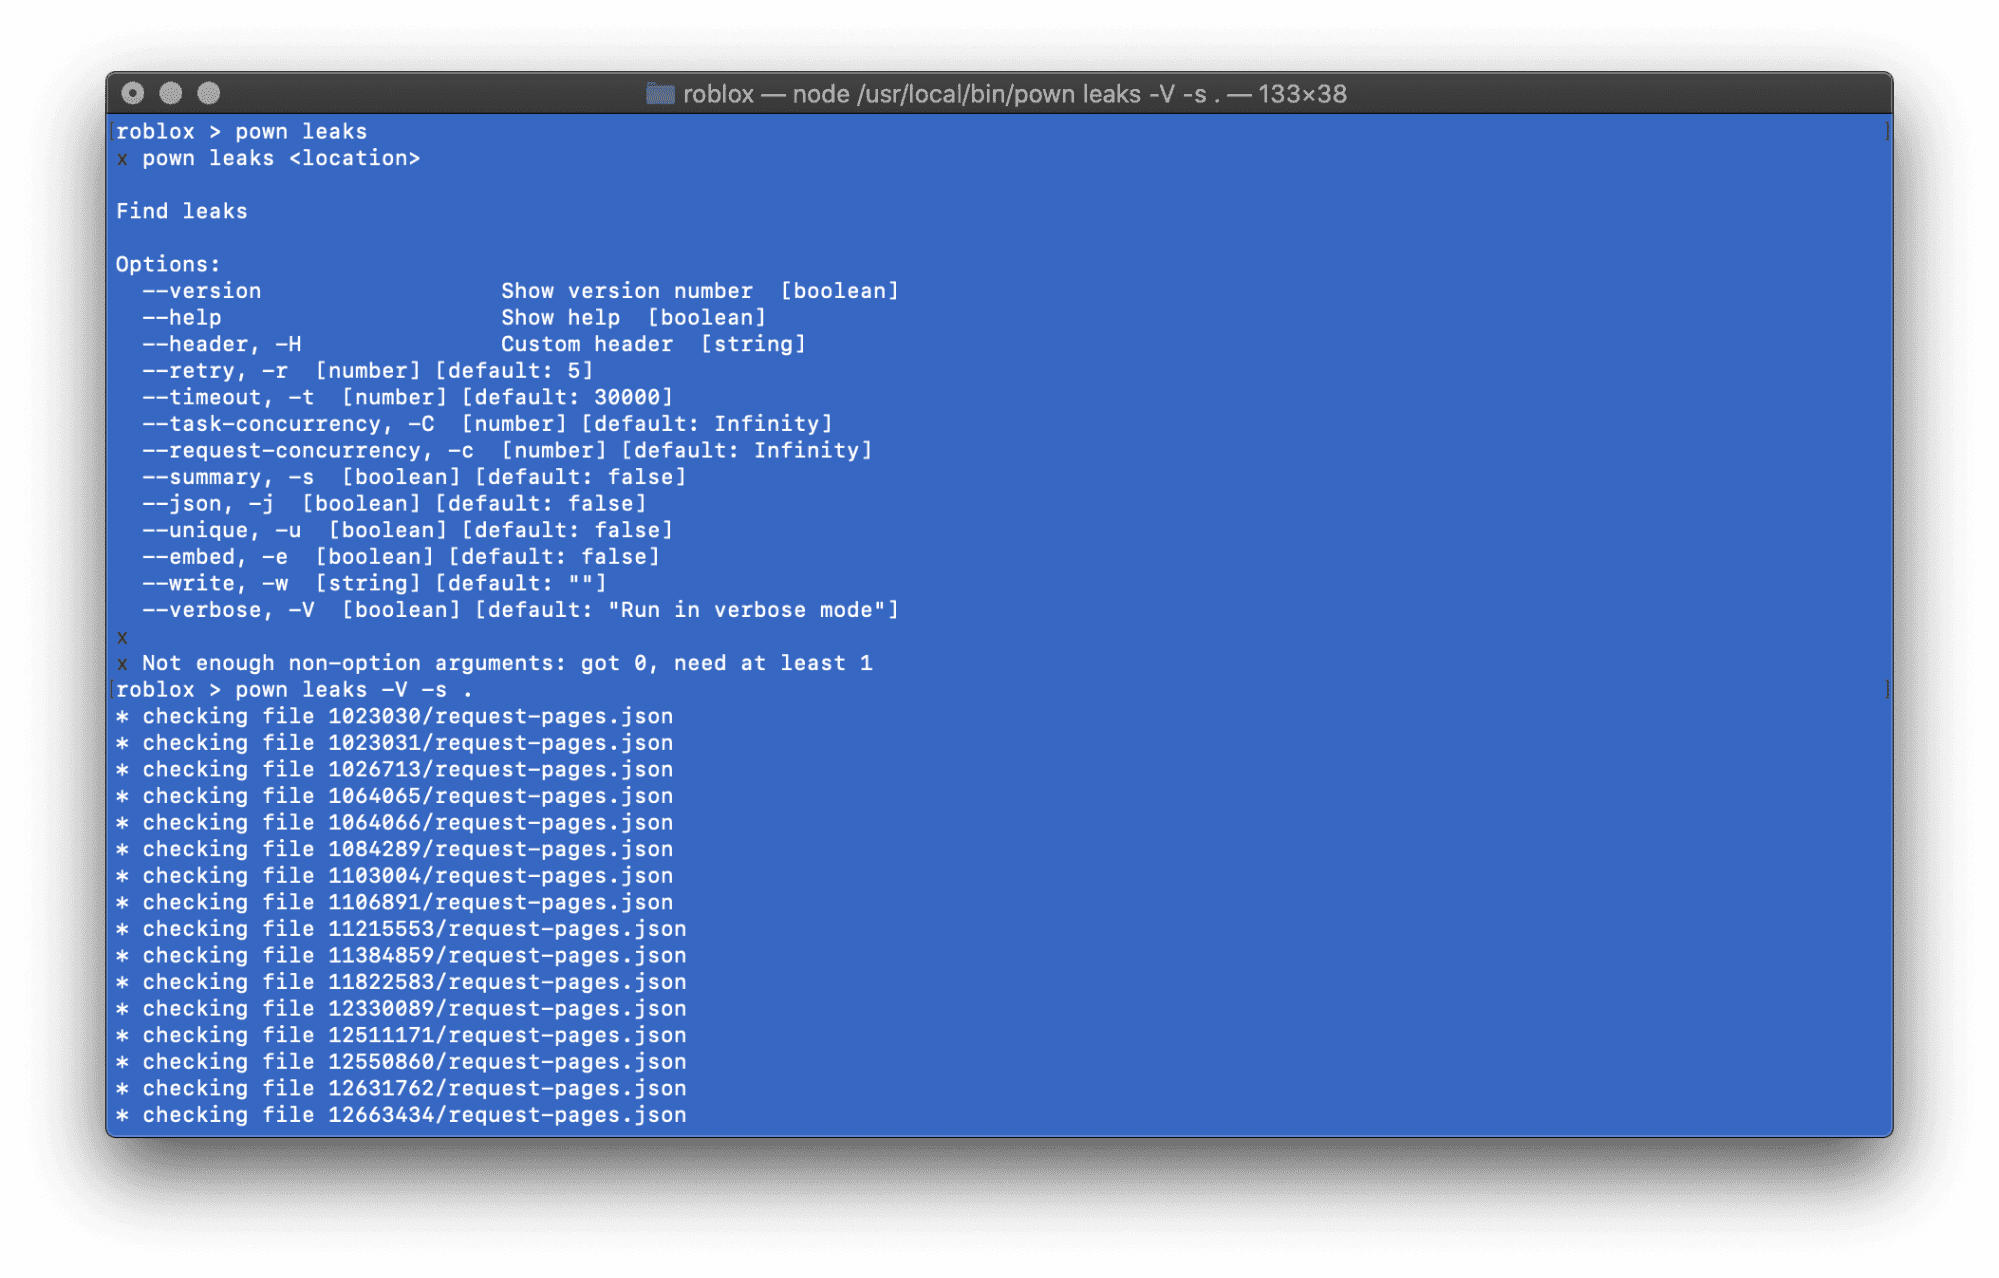Click the window title text 'roblox — node'
Screen dimensions: 1999x1278
tap(768, 94)
